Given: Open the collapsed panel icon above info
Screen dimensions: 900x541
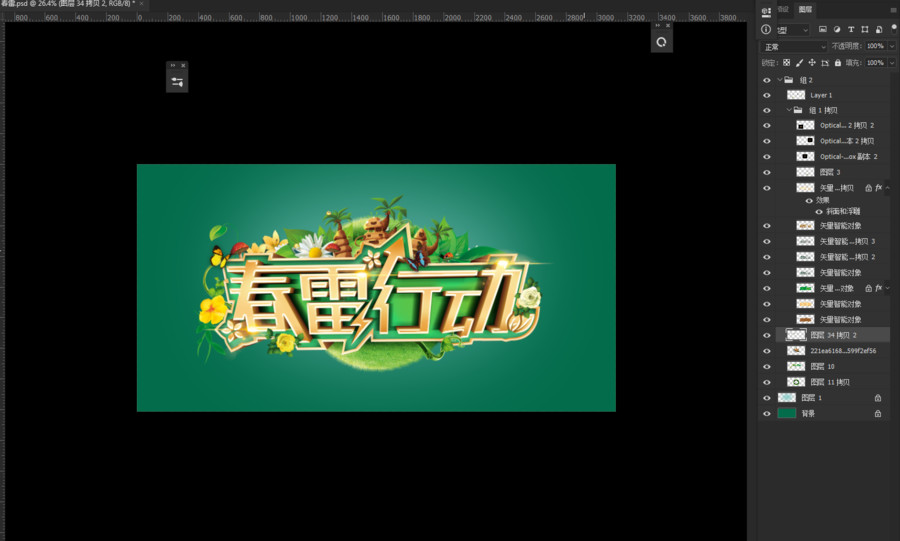Looking at the screenshot, I should (766, 11).
